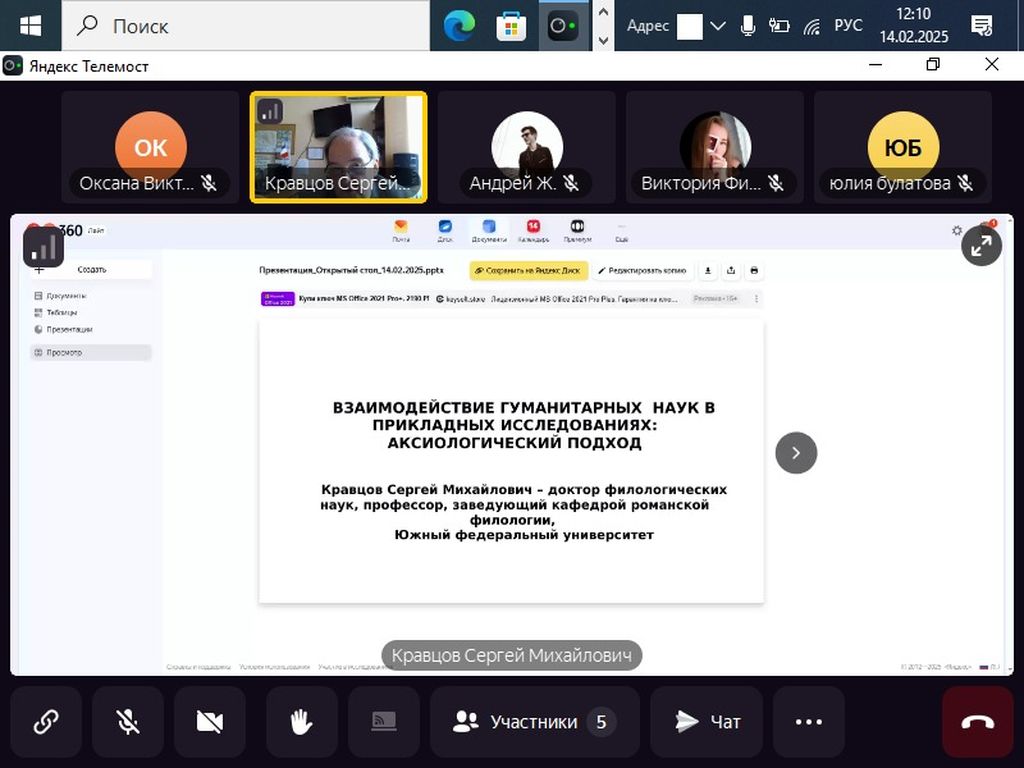The image size is (1024, 768).
Task: Open Документы in the sidebar
Action: pyautogui.click(x=61, y=296)
